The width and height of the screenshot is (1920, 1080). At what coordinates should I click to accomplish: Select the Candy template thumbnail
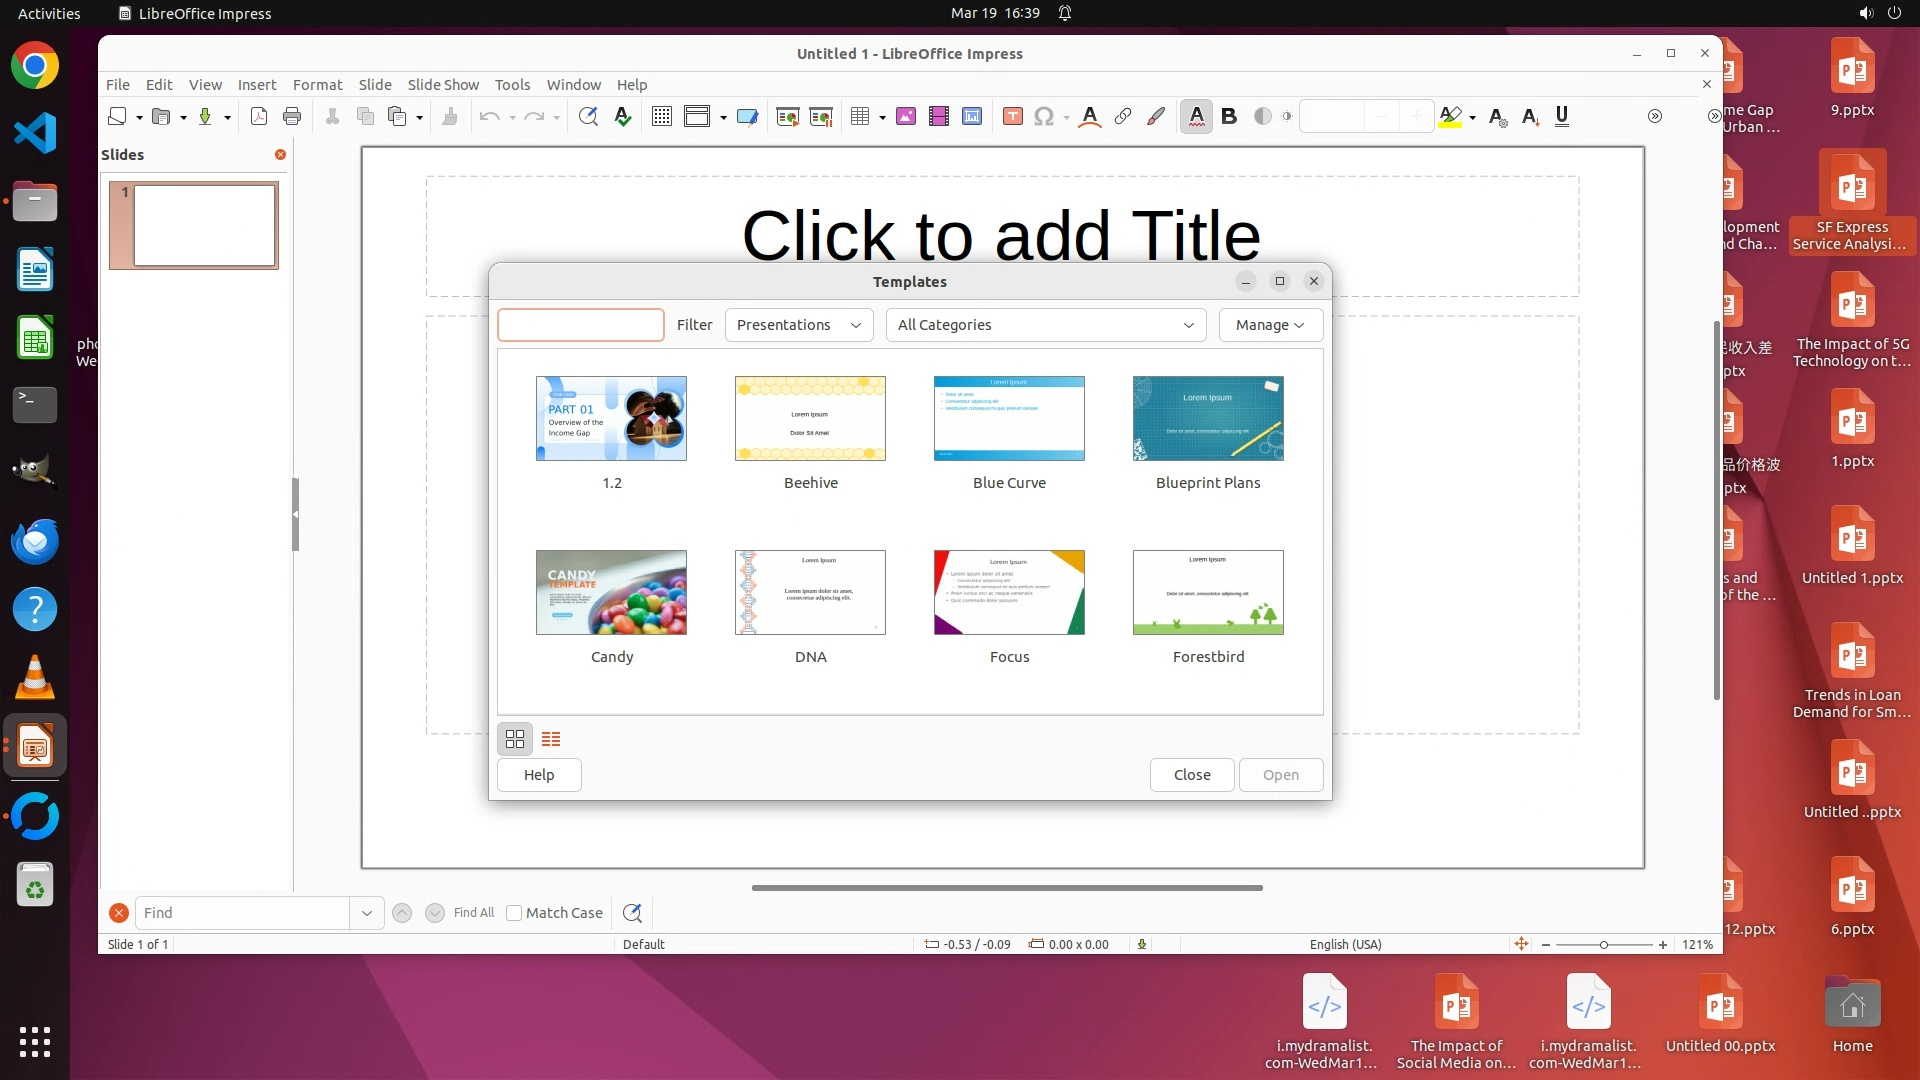[611, 593]
